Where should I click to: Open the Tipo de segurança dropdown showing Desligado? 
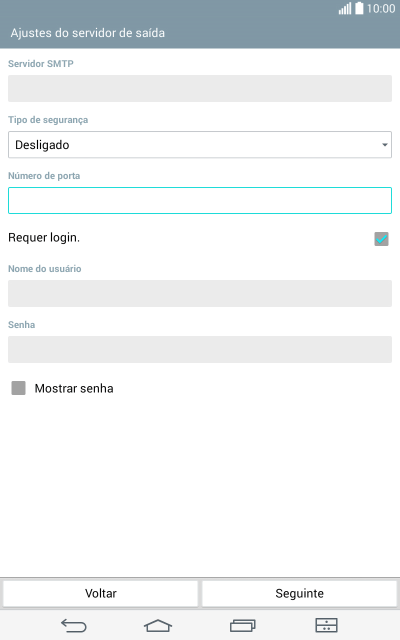pyautogui.click(x=200, y=144)
